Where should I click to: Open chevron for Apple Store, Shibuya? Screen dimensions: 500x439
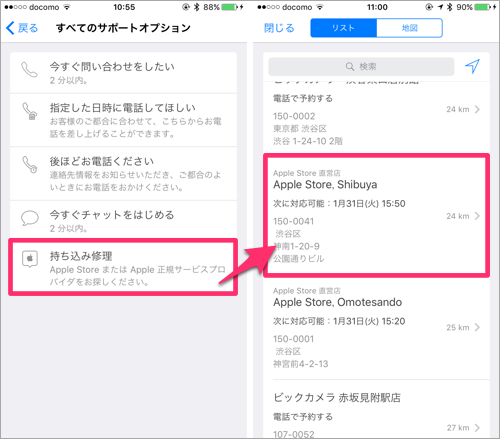point(477,216)
